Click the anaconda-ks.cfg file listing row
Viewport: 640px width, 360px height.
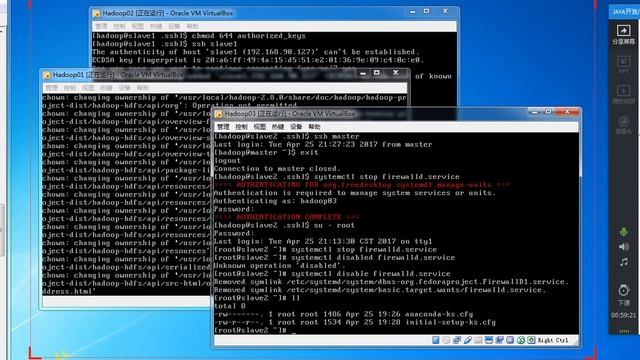coord(344,314)
